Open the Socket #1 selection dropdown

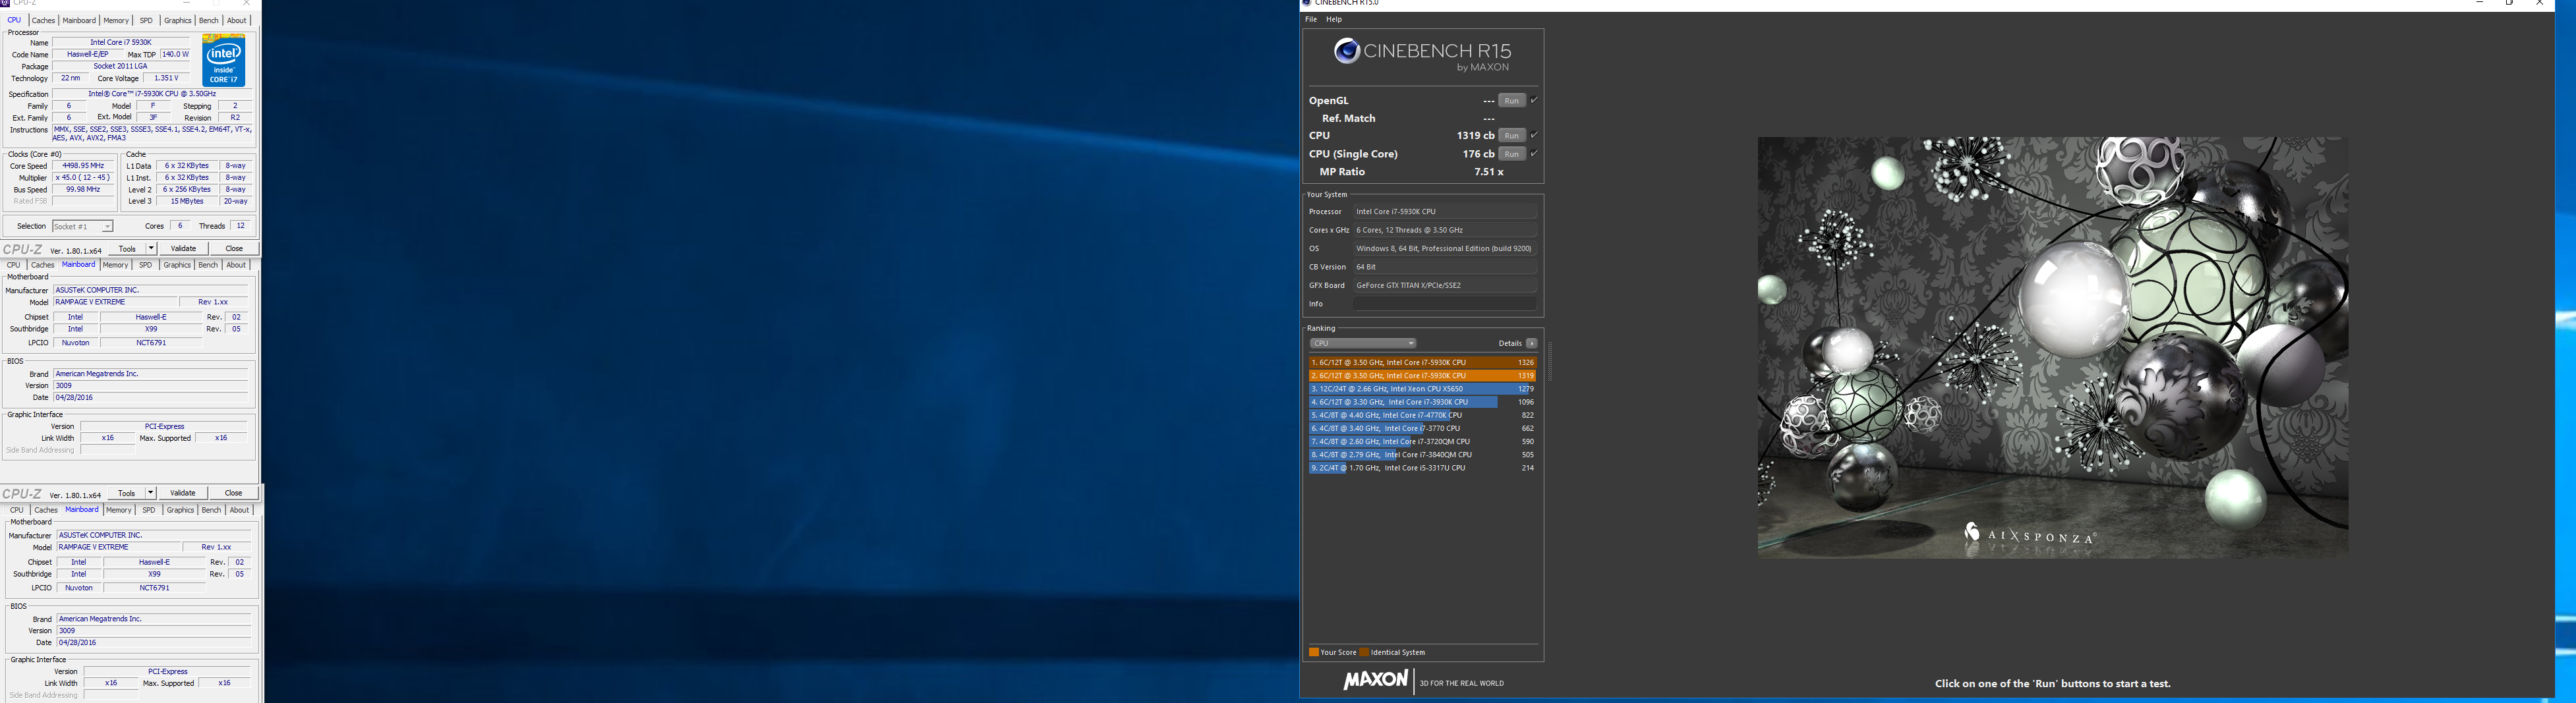(83, 226)
